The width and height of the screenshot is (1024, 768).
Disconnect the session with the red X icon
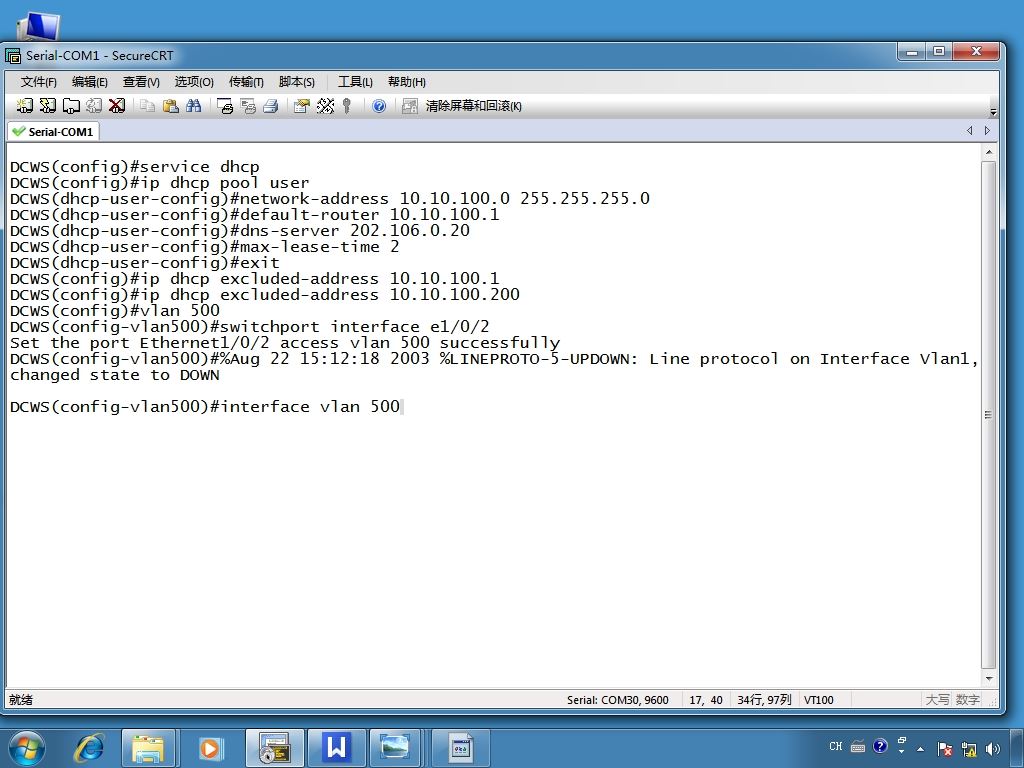pos(117,106)
